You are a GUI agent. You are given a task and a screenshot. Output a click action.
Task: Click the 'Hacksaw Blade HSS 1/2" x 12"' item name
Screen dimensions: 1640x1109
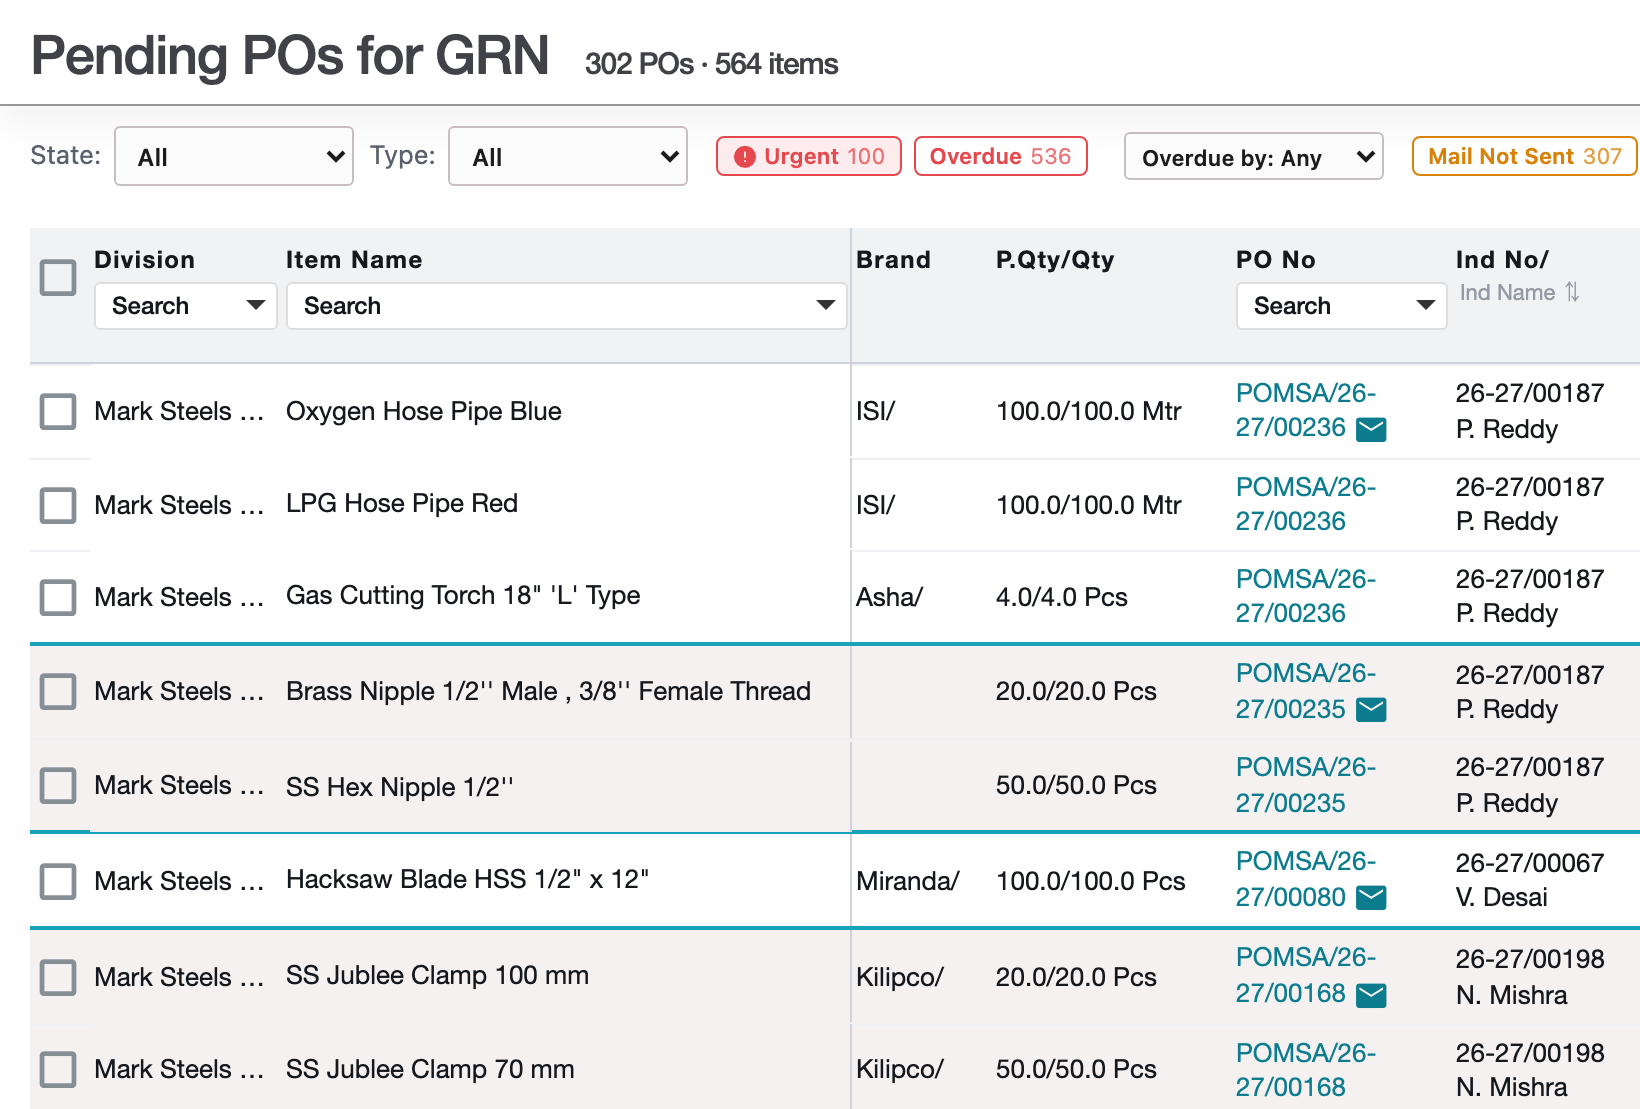tap(467, 879)
